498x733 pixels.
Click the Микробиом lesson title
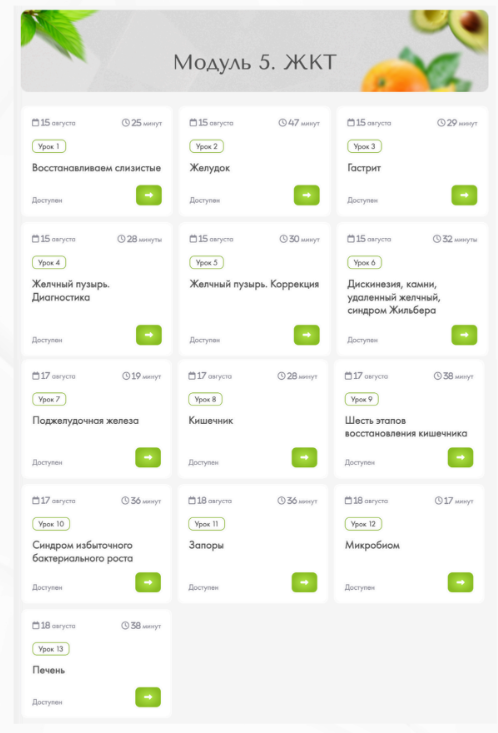372,545
